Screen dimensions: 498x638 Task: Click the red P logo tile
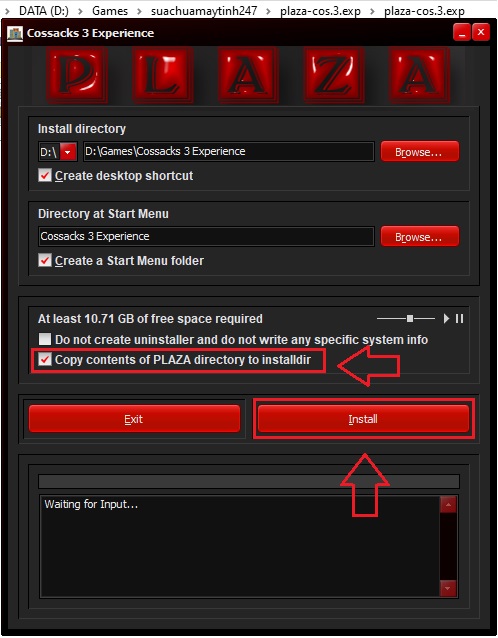coord(77,74)
